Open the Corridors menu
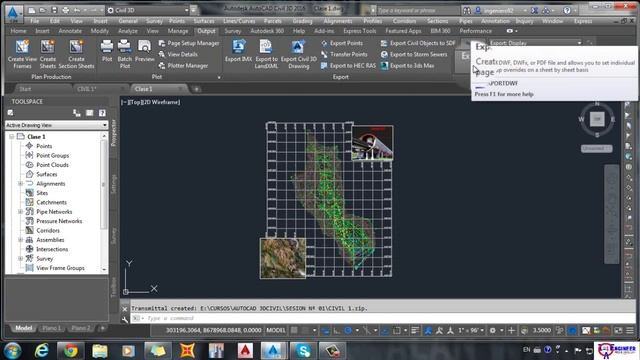 [404, 21]
